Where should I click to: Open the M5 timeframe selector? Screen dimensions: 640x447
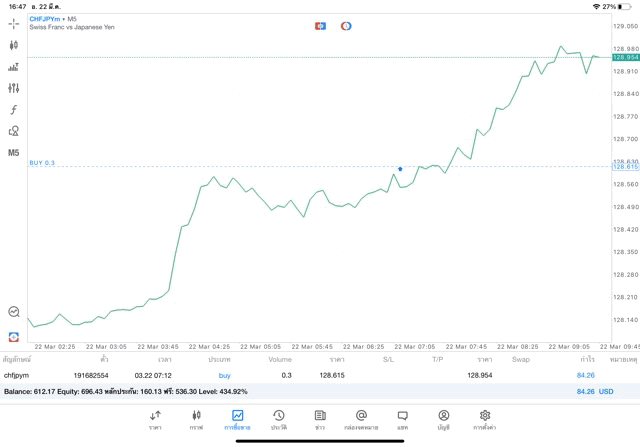click(x=14, y=153)
